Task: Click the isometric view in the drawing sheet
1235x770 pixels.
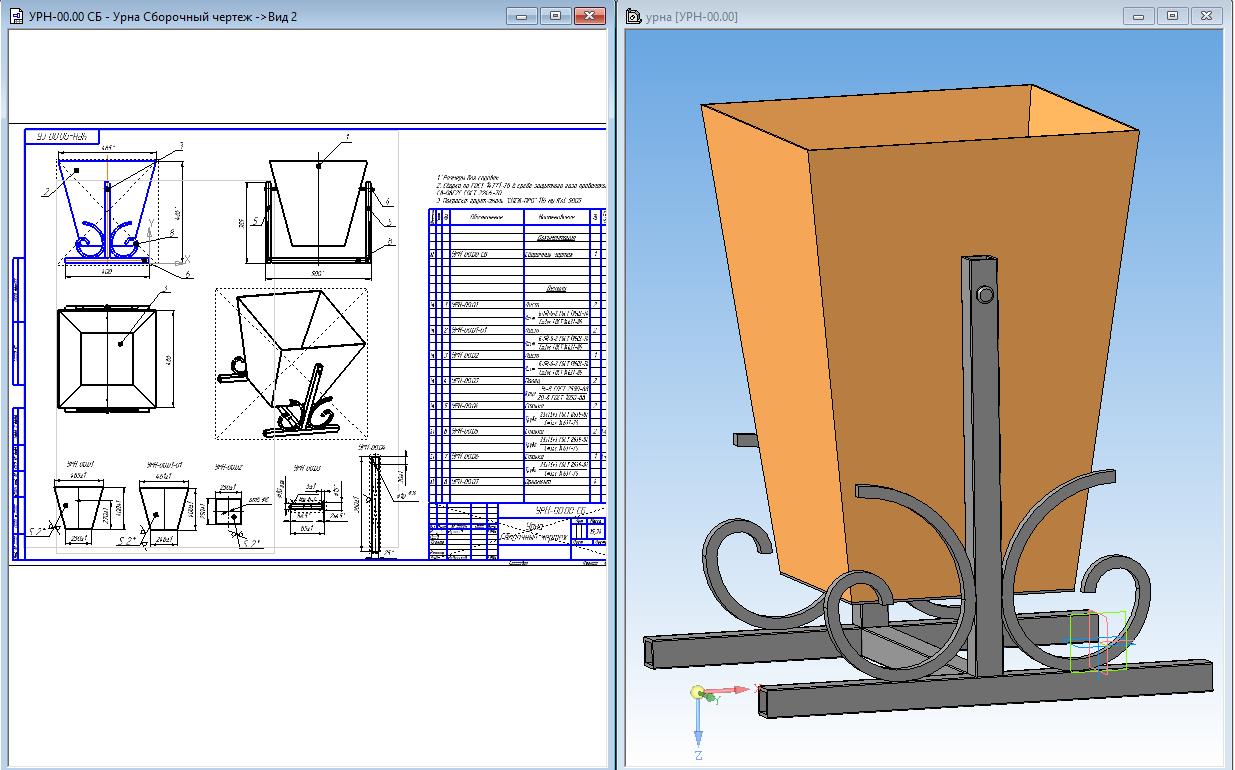Action: coord(290,365)
